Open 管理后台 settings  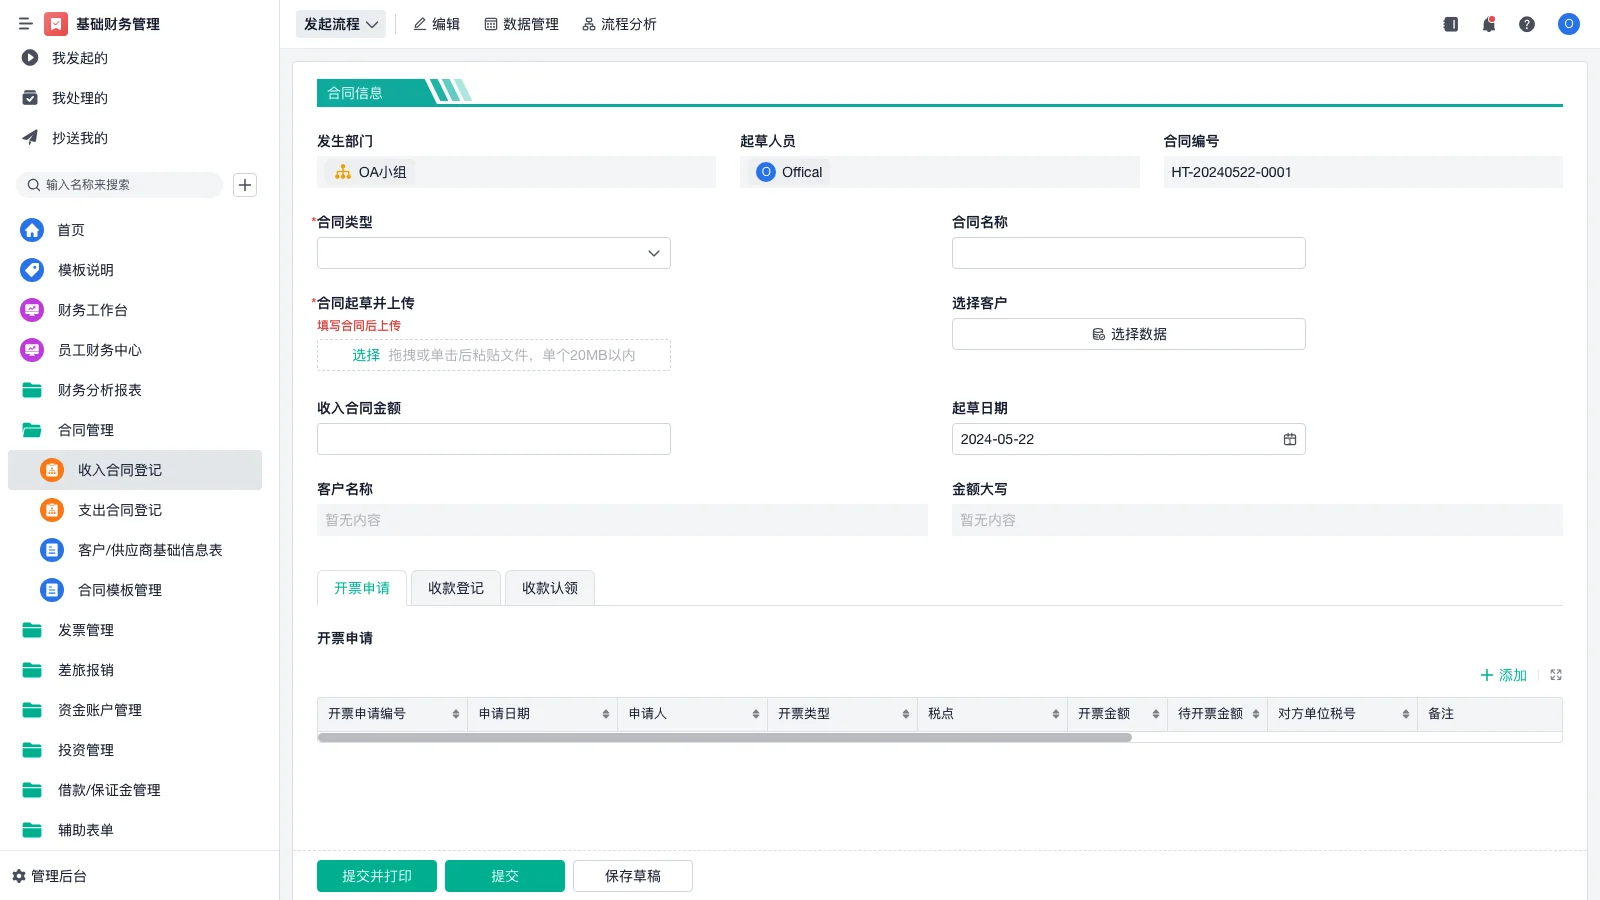coord(49,876)
